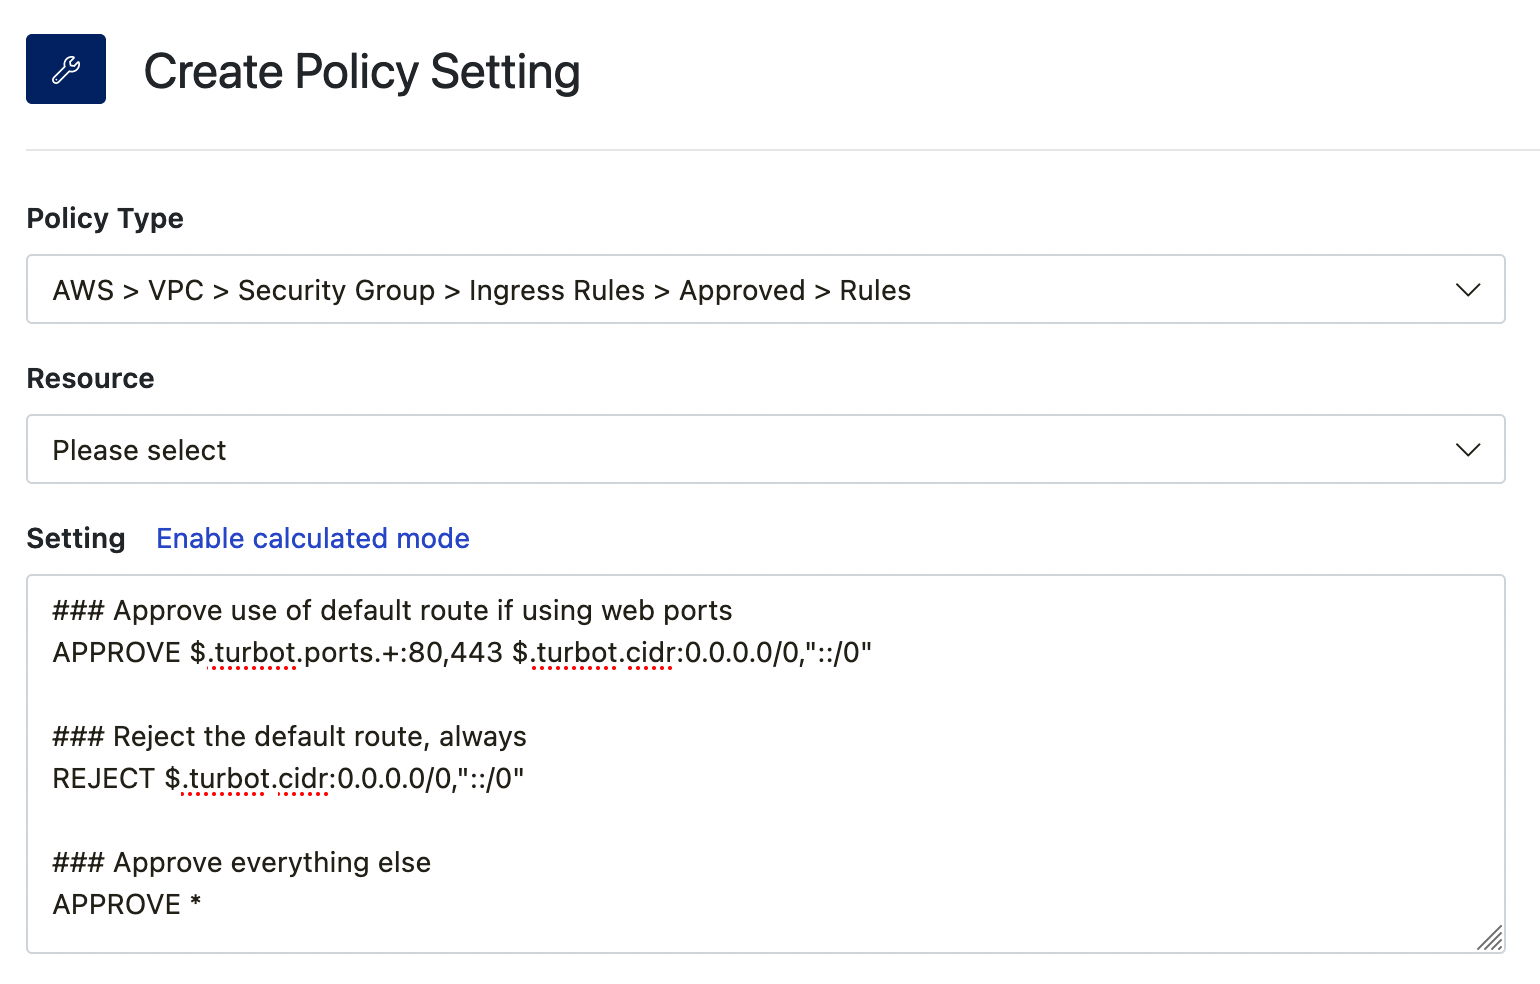Click the Resource dropdown chevron arrow
This screenshot has width=1540, height=984.
(x=1467, y=450)
